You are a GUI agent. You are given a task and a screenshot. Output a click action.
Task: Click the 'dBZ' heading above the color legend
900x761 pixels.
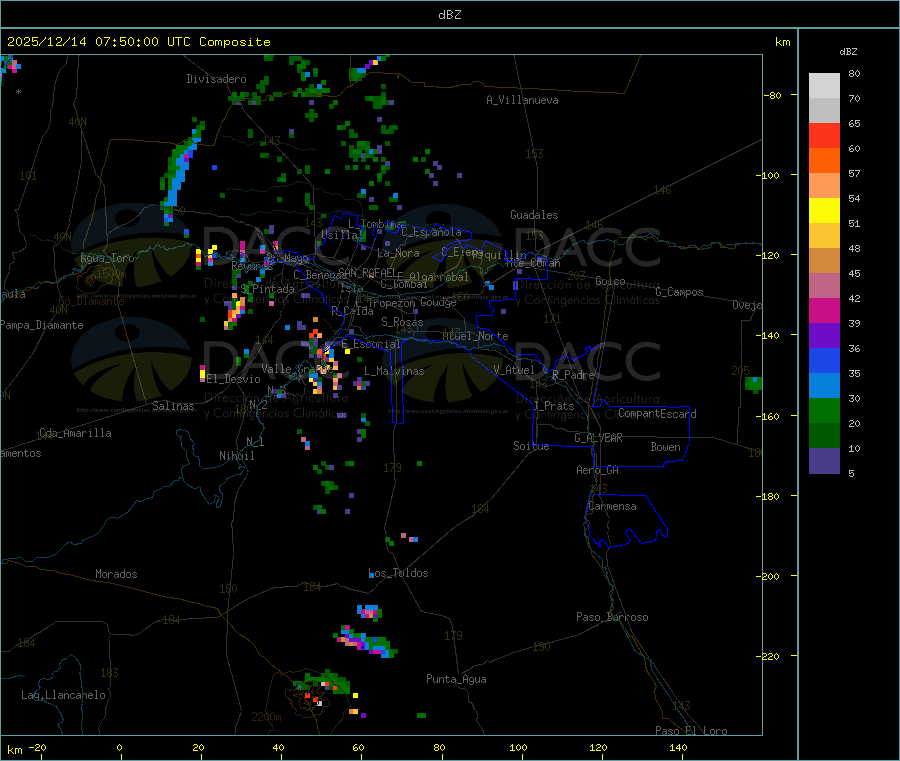click(848, 52)
